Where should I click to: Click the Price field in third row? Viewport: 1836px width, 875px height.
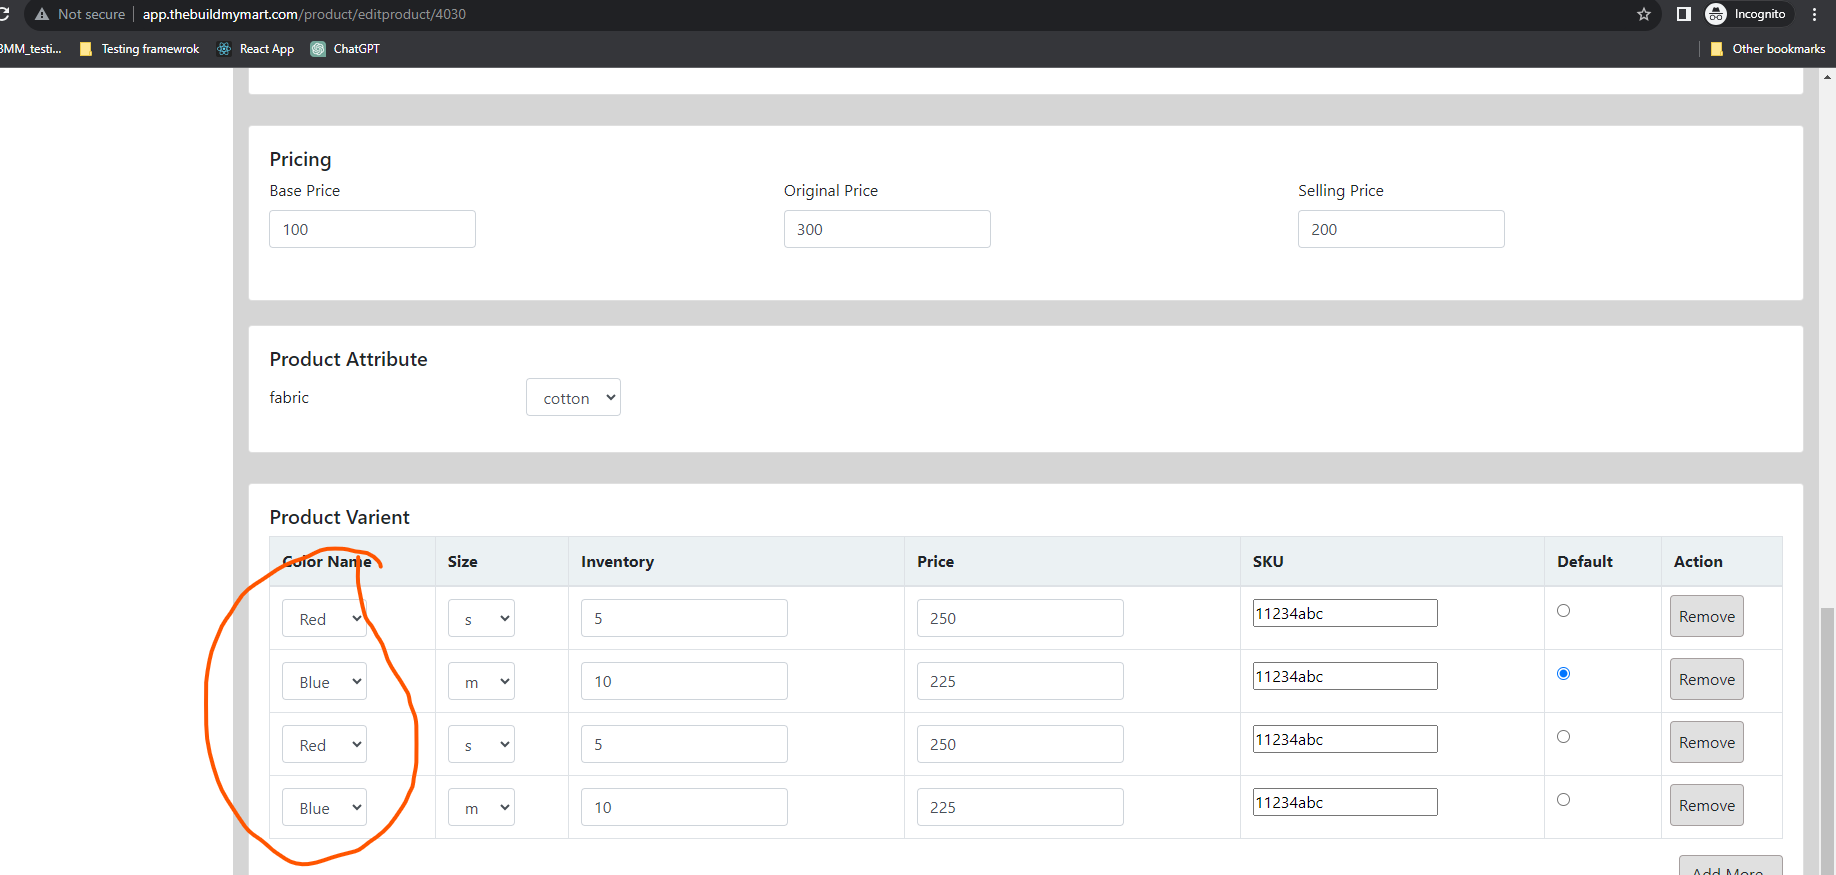1020,744
